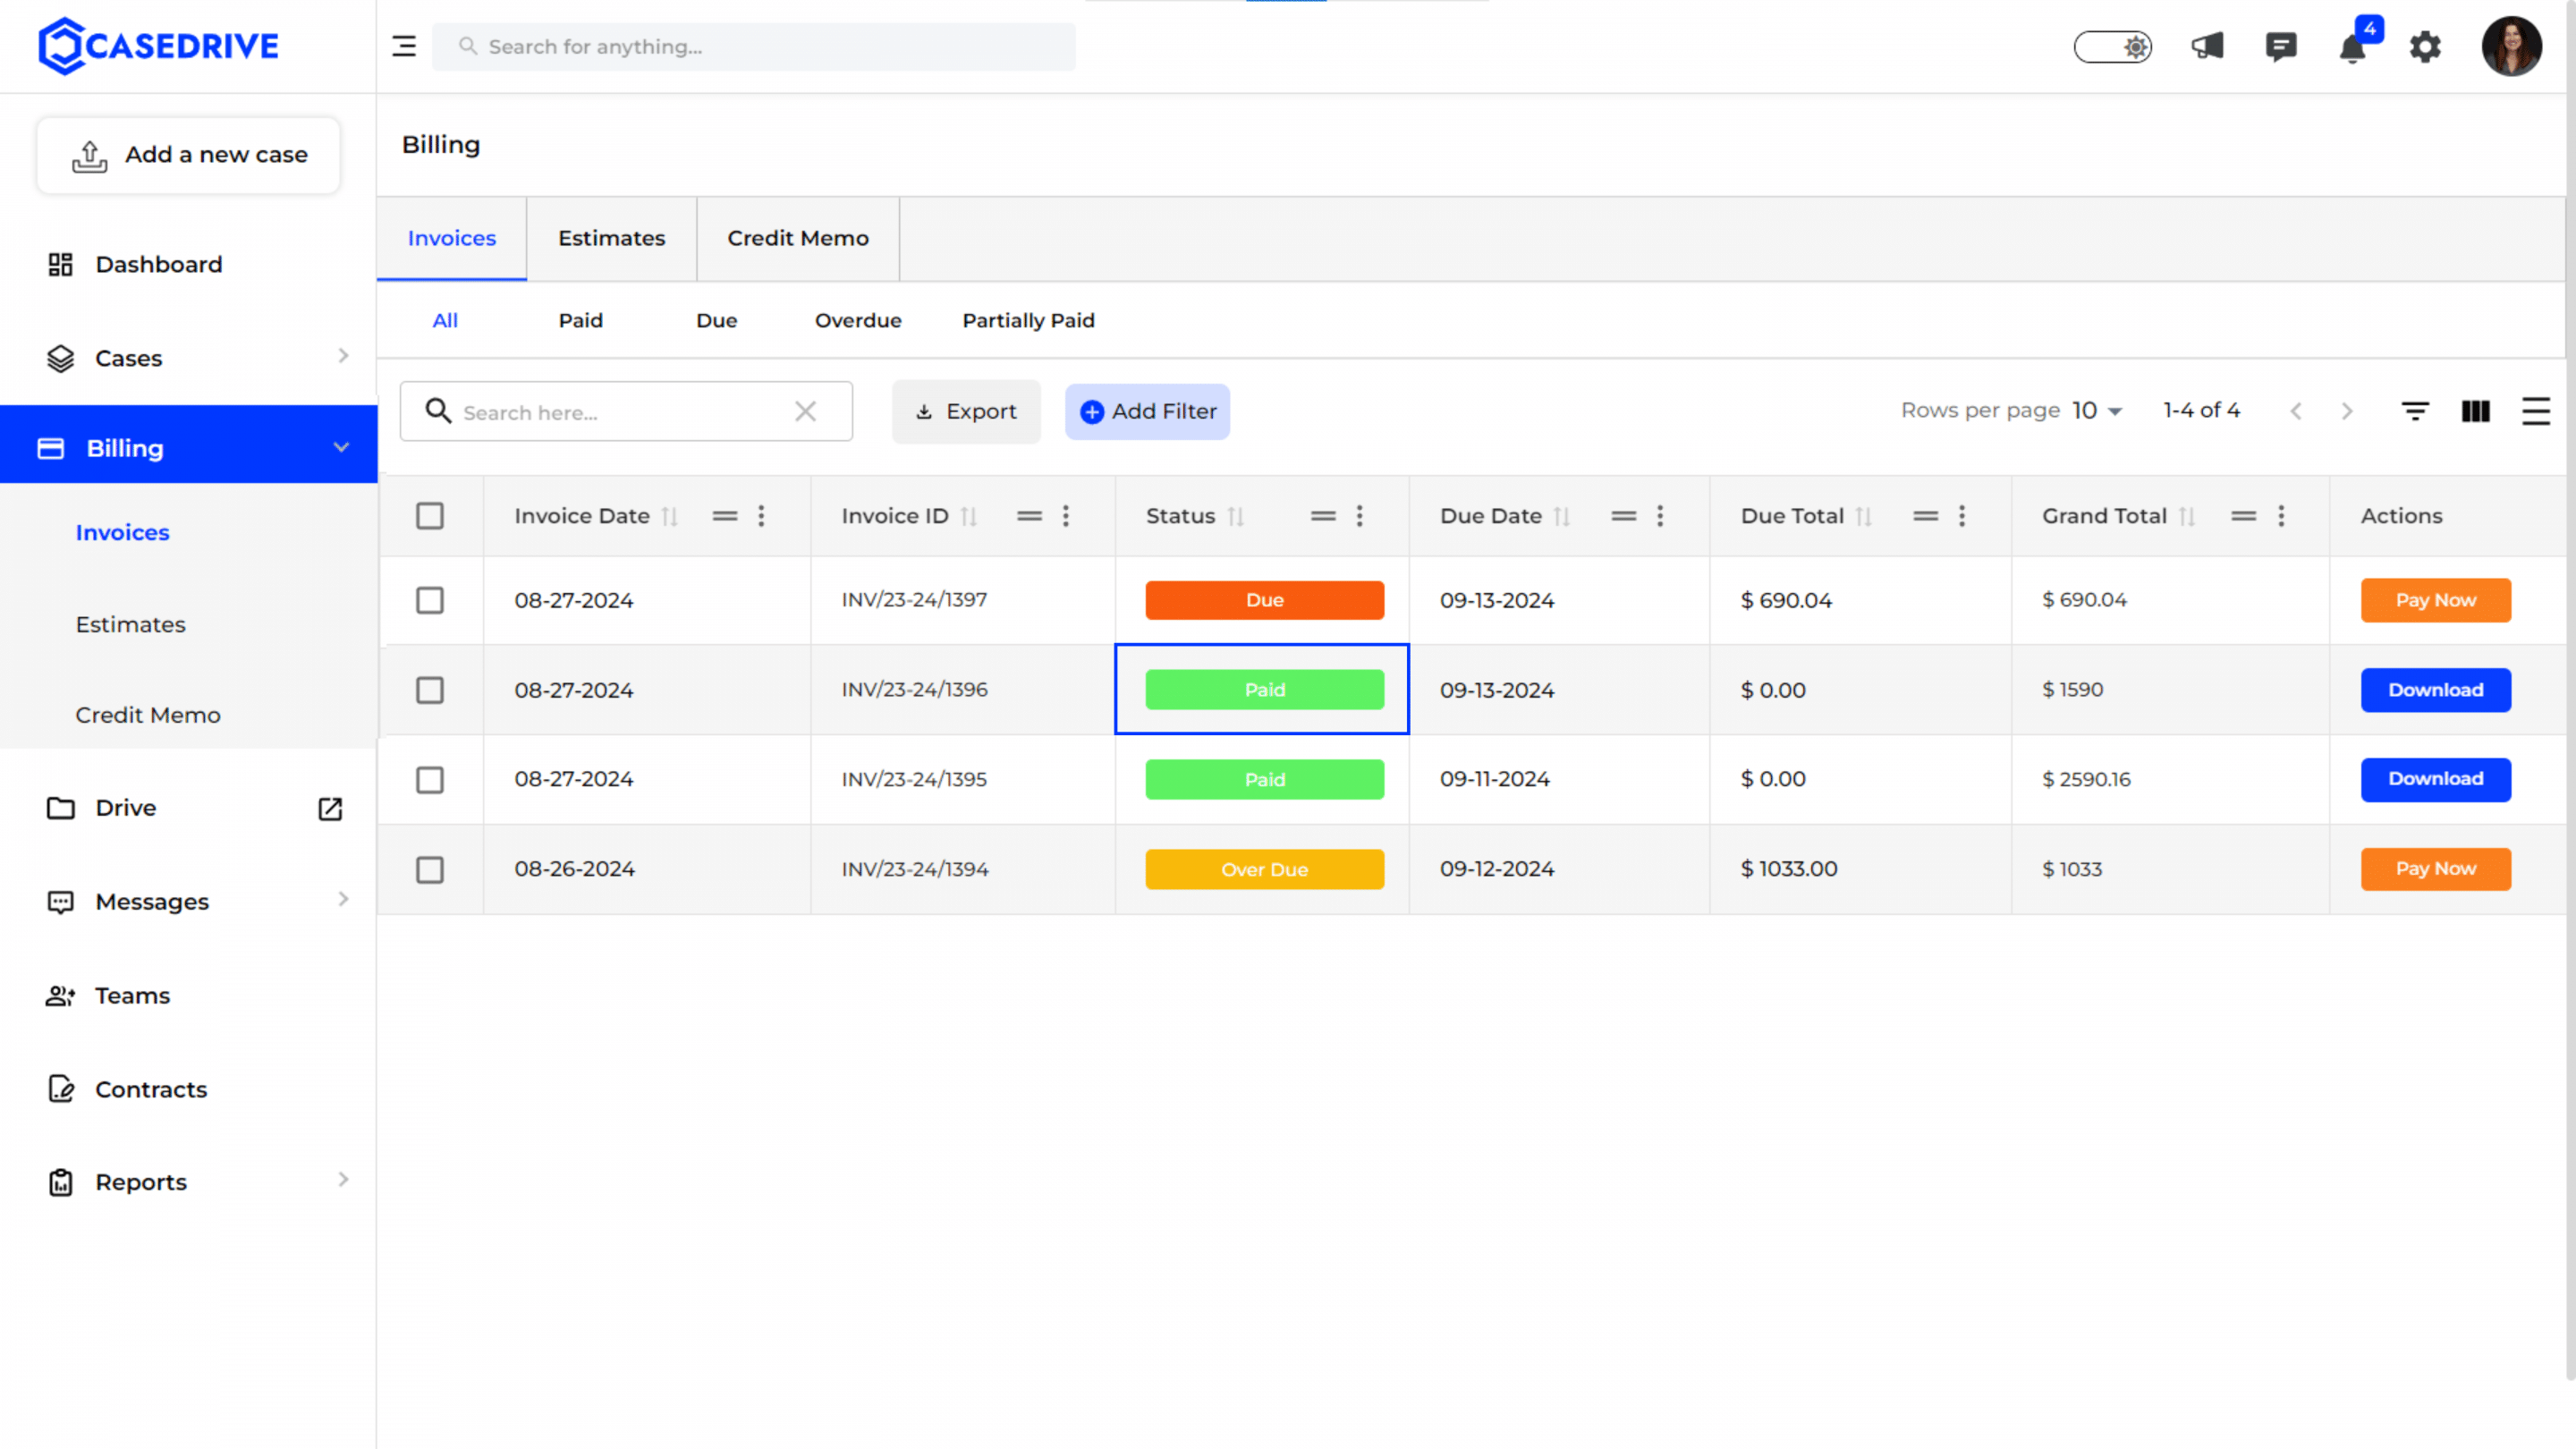2576x1449 pixels.
Task: Open user profile avatar
Action: coord(2511,46)
